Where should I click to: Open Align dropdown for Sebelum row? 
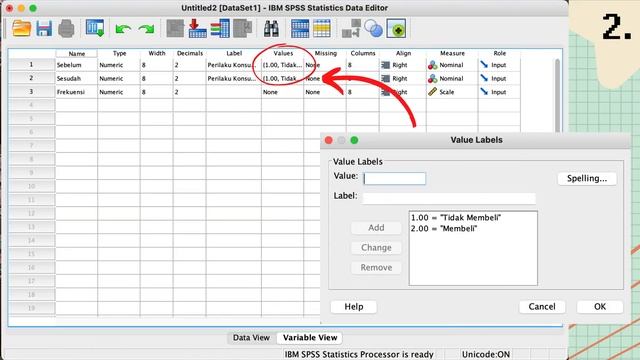402,65
